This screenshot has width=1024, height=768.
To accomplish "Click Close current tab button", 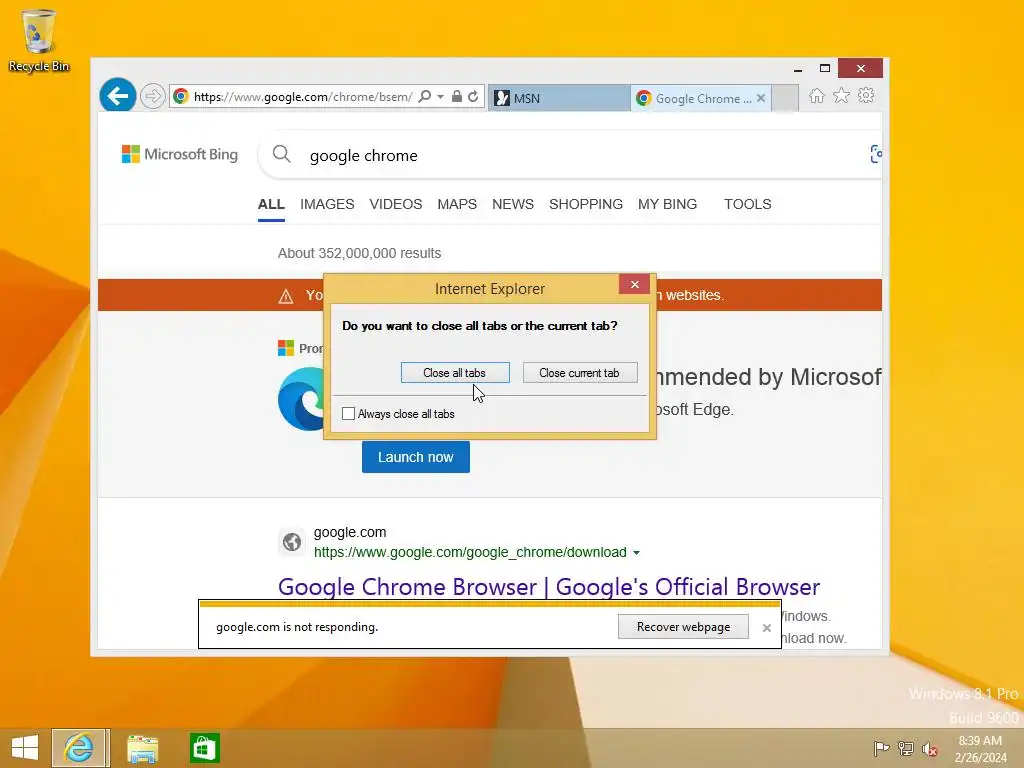I will [x=580, y=373].
